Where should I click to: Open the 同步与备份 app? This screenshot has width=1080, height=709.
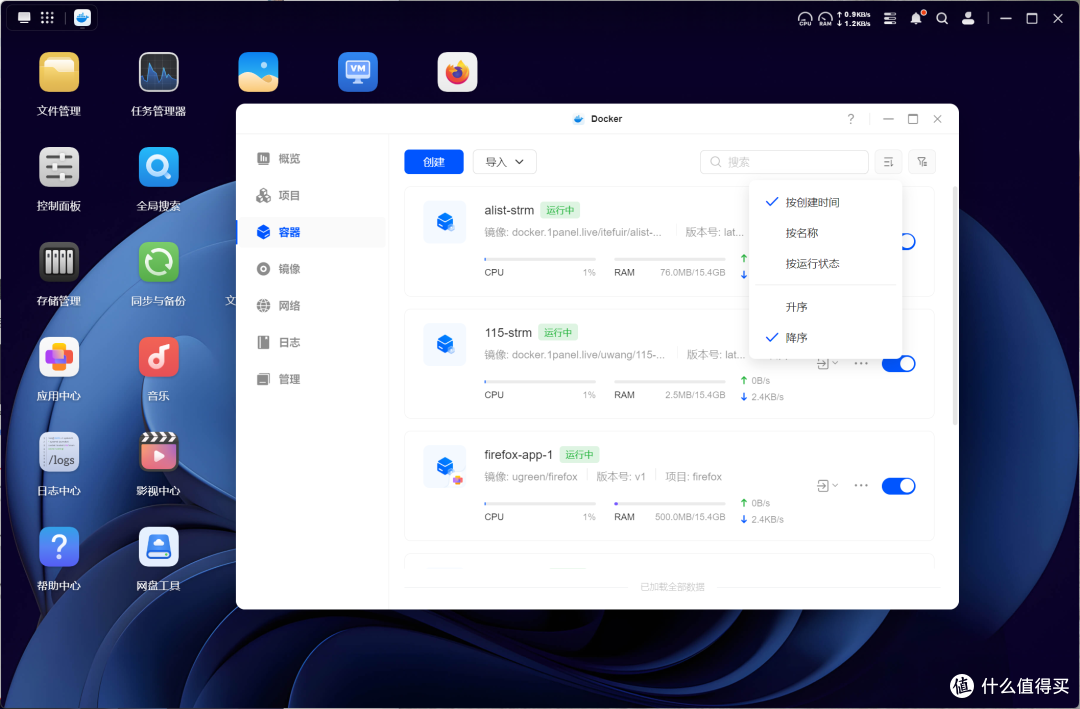tap(158, 262)
